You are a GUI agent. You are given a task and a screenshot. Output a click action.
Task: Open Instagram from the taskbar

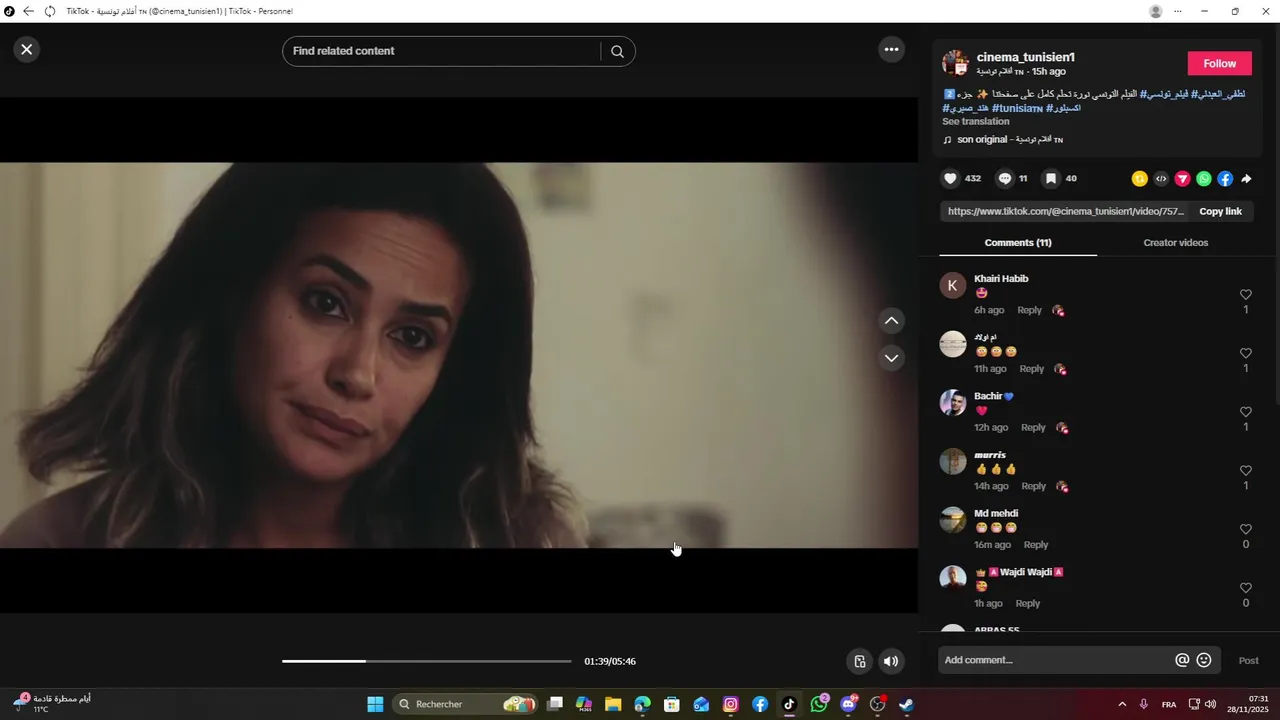tap(731, 704)
